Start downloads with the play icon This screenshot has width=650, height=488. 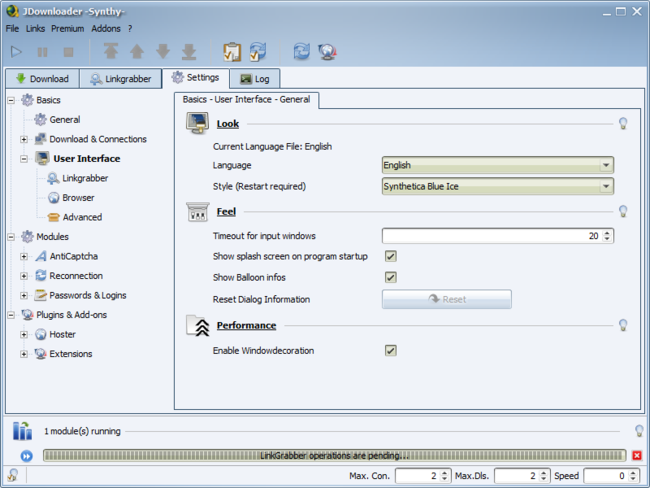pyautogui.click(x=16, y=52)
